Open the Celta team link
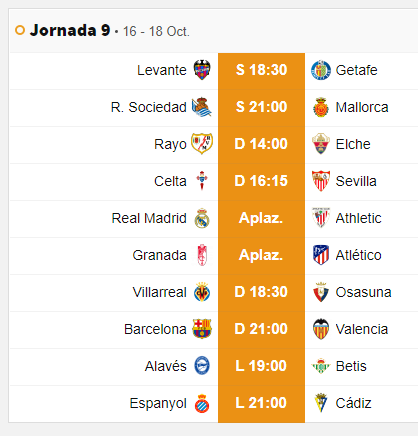The width and height of the screenshot is (418, 436). click(x=170, y=181)
